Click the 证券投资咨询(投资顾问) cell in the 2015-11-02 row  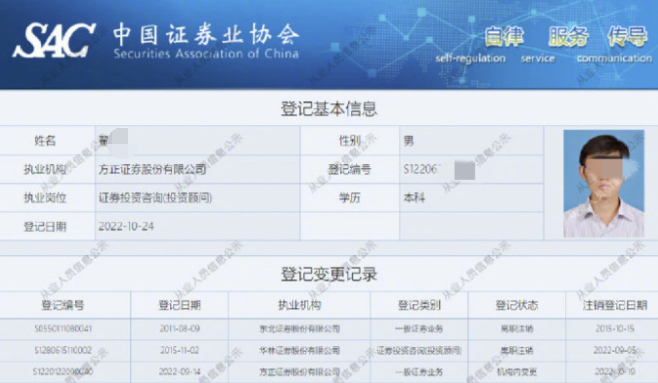[x=419, y=350]
